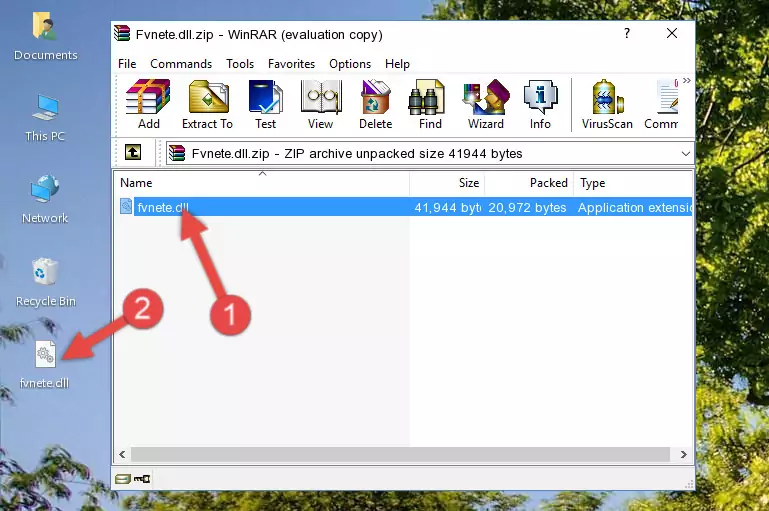The width and height of the screenshot is (769, 511).
Task: Click the 20,972 bytes packed cell
Action: tap(527, 207)
